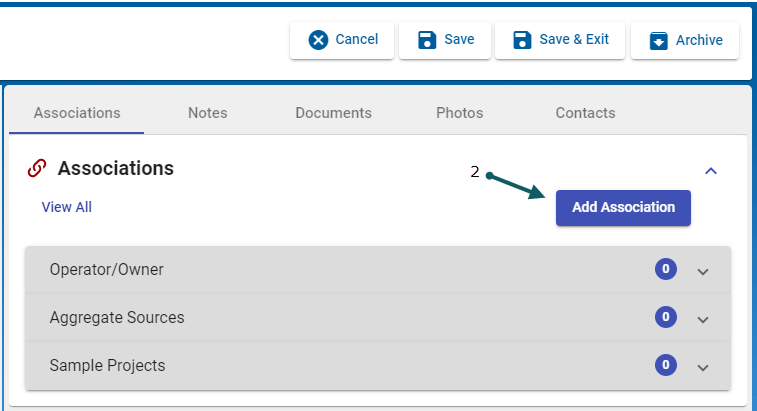
Task: Go to the Photos tab
Action: coord(459,113)
